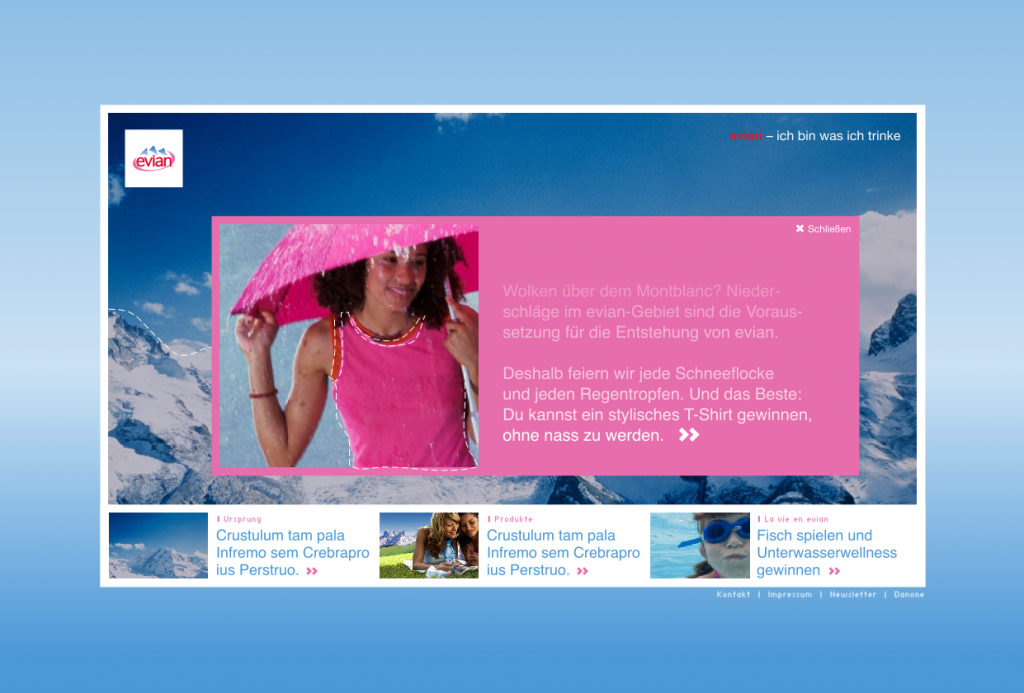Screen dimensions: 1024x693
Task: Click the pink arrows in the Ursprung teaser
Action: pyautogui.click(x=312, y=571)
